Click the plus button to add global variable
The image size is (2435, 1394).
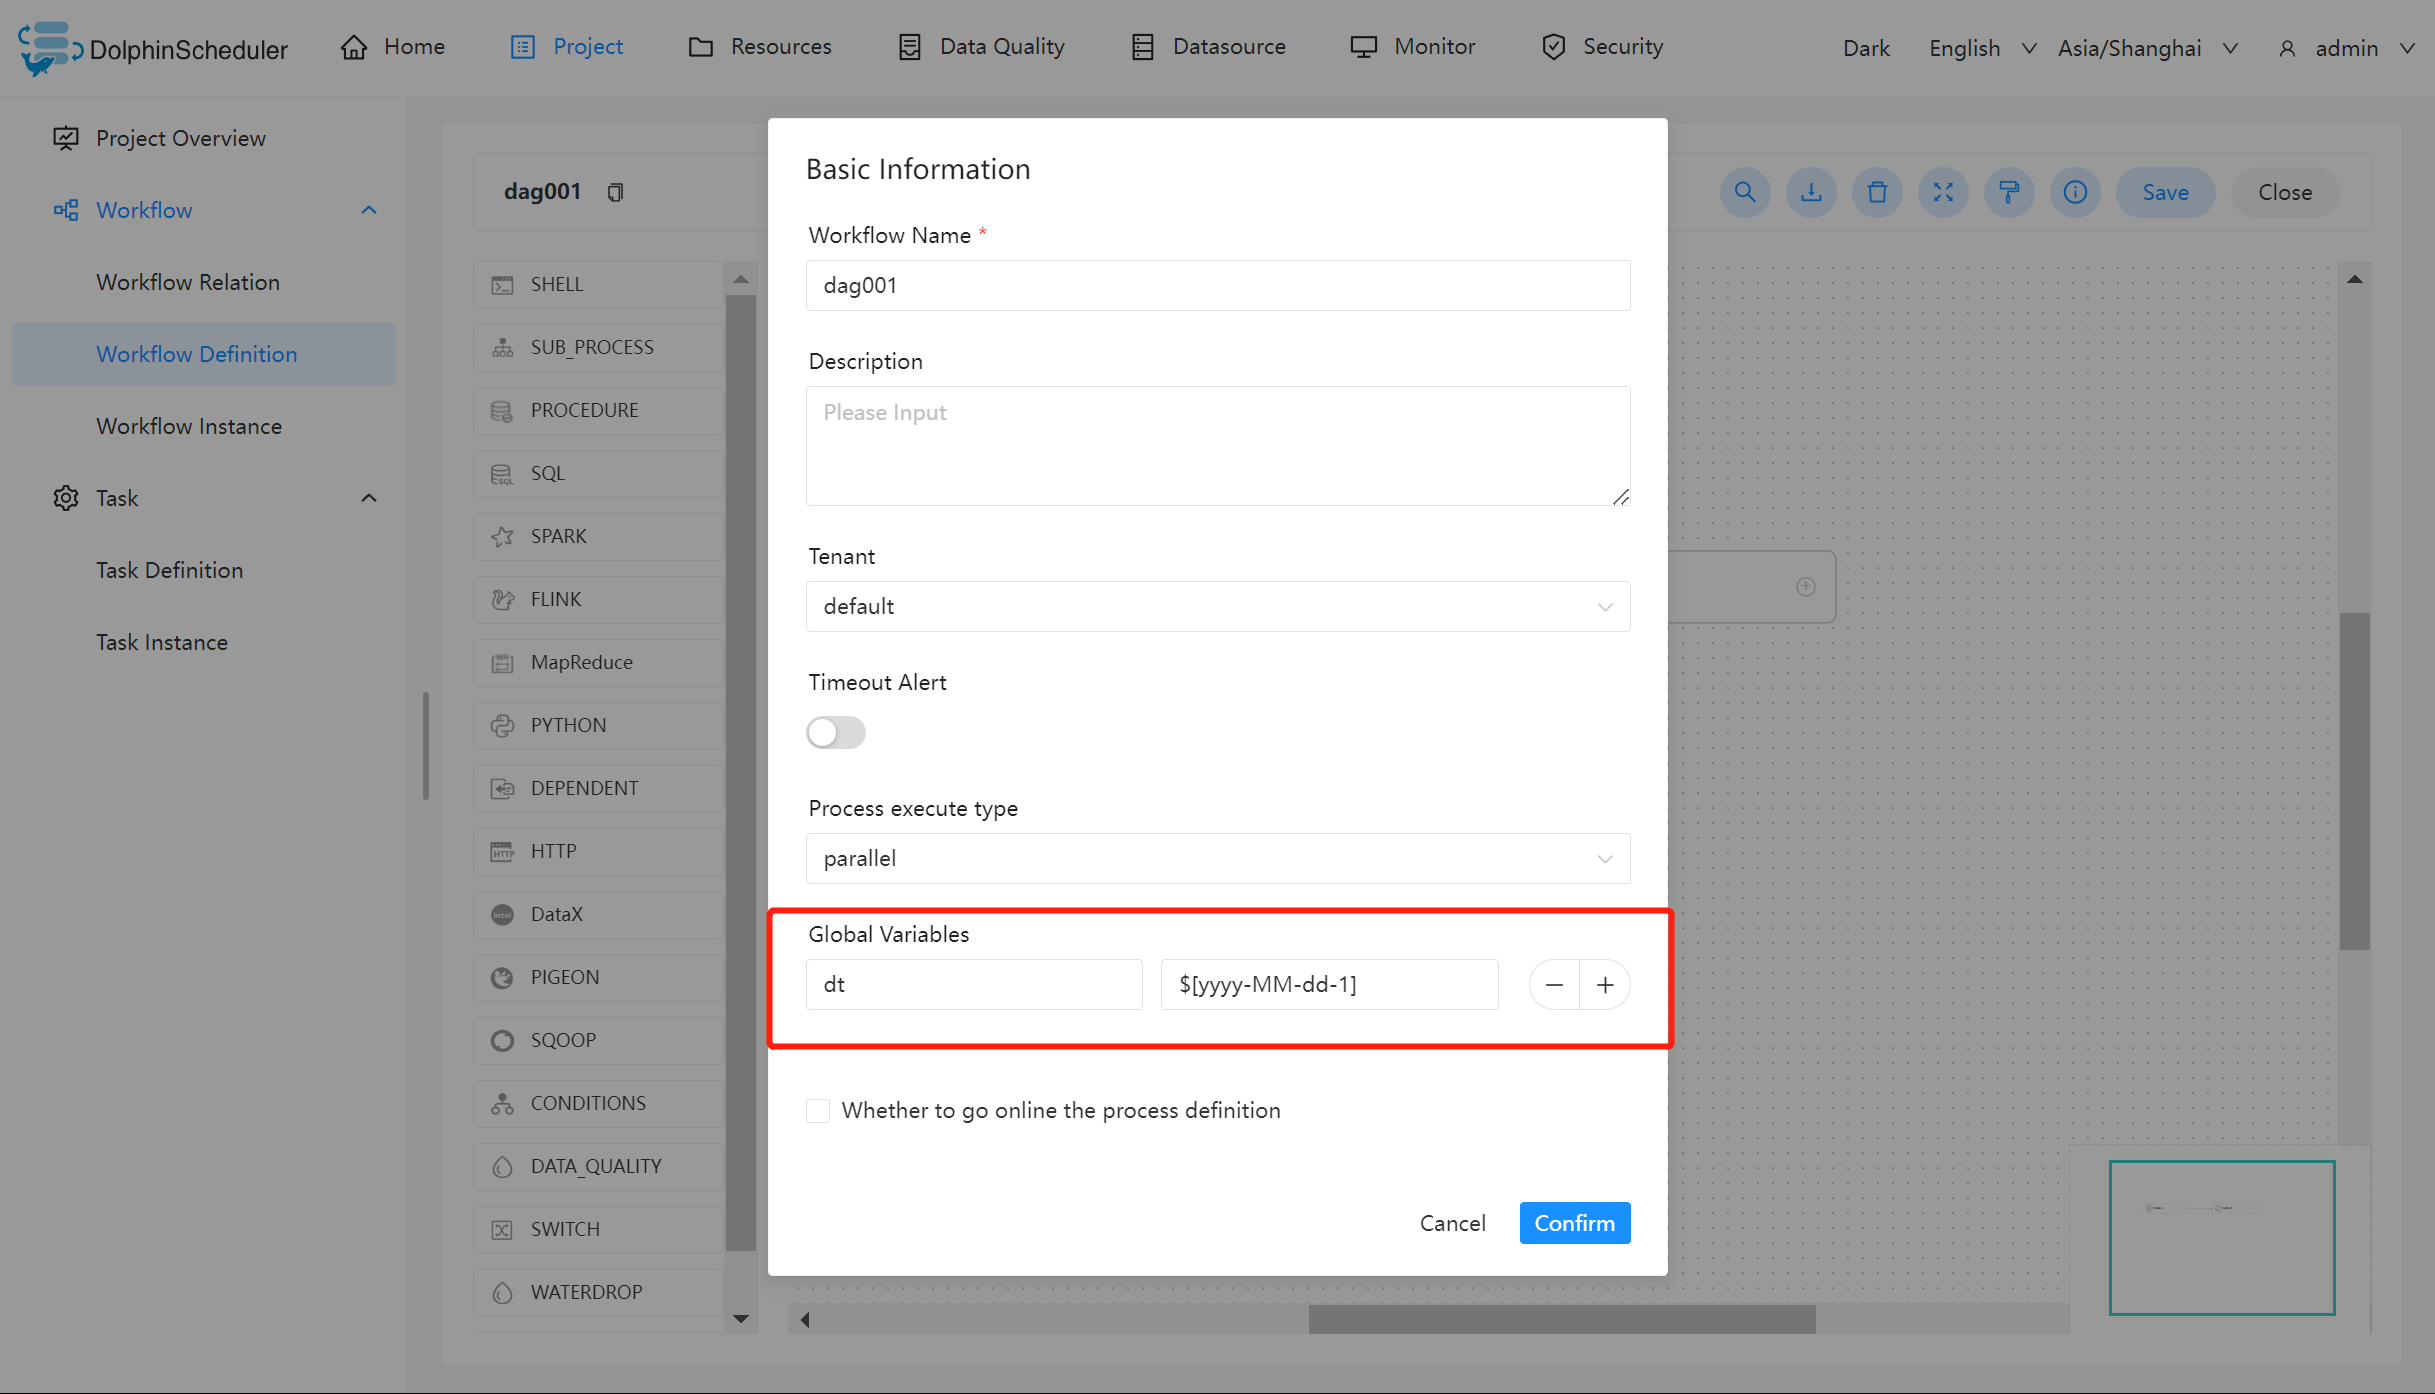tap(1605, 985)
